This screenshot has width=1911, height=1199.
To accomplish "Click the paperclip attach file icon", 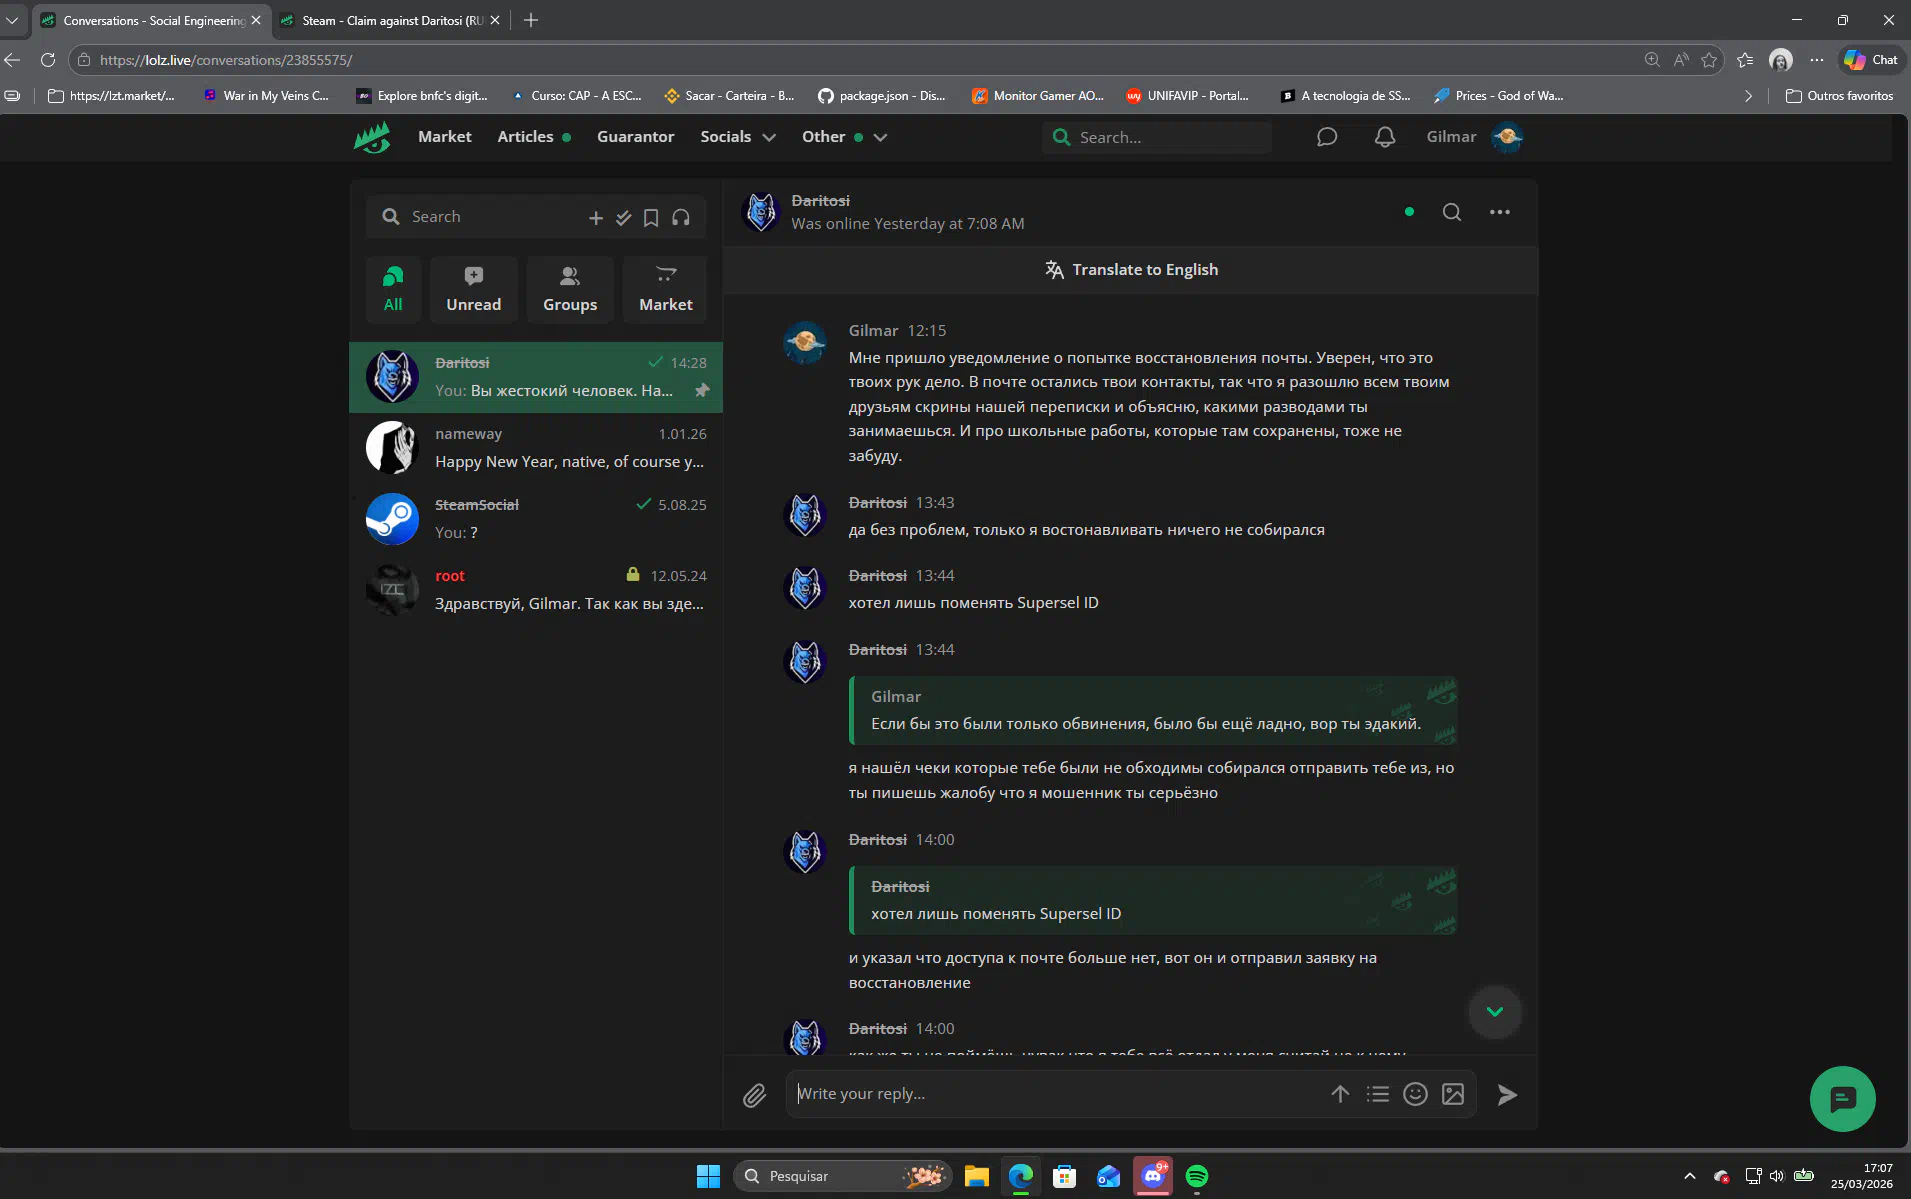I will click(754, 1095).
